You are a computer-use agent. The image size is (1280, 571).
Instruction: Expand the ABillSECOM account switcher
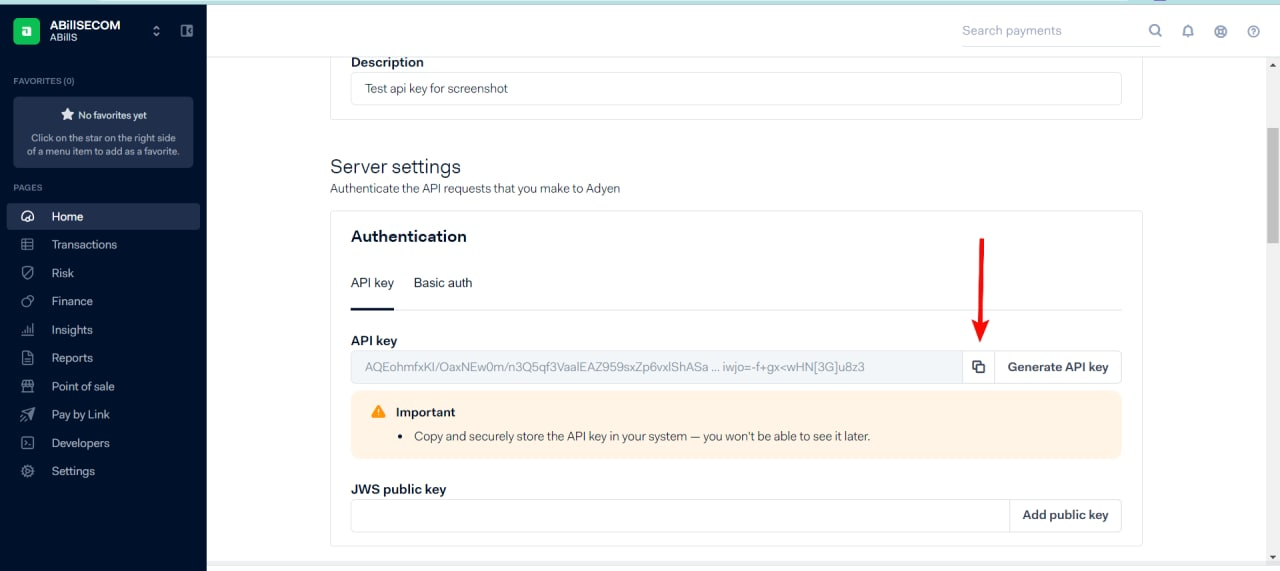point(156,31)
